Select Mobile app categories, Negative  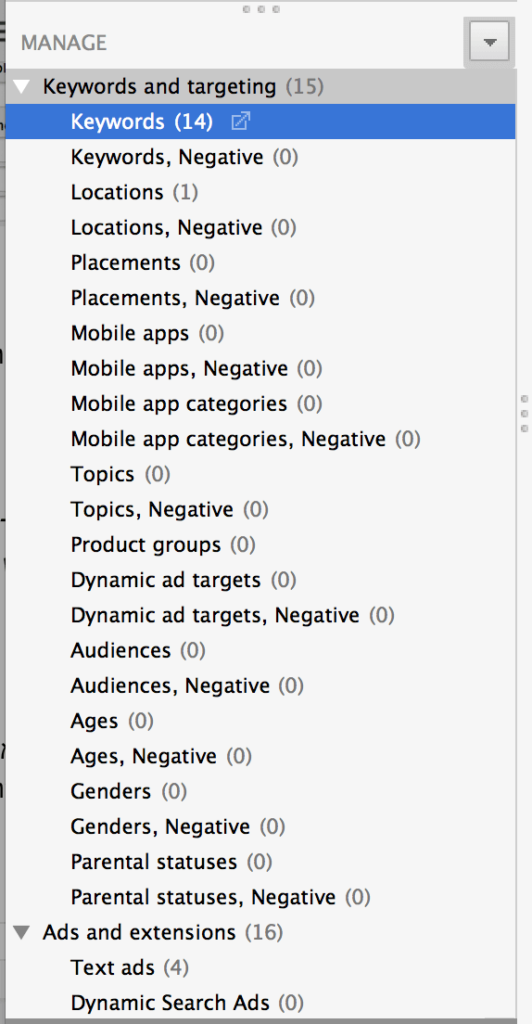click(x=260, y=440)
